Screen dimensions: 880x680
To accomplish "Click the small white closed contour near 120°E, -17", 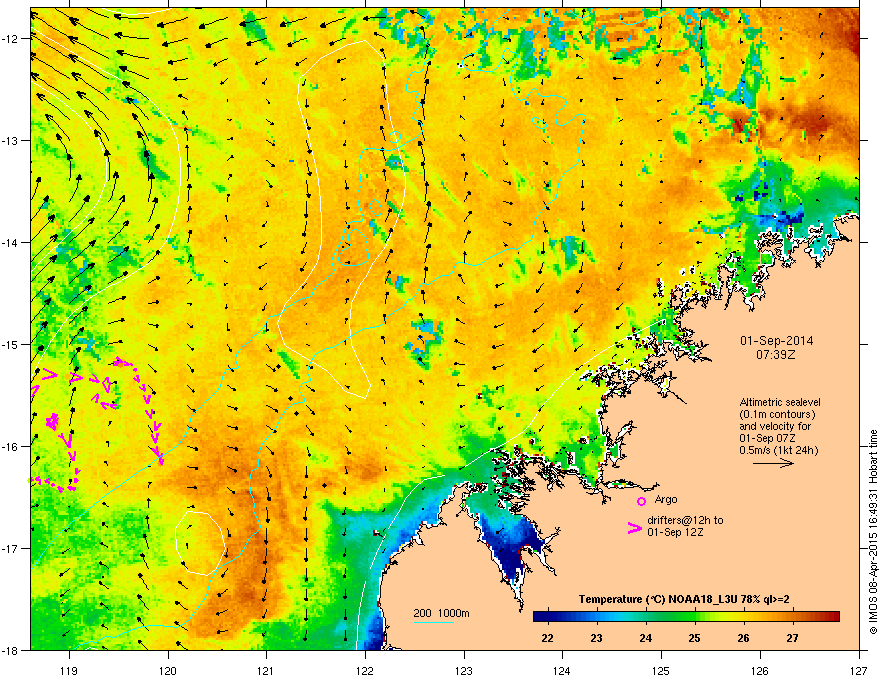I will coord(200,543).
